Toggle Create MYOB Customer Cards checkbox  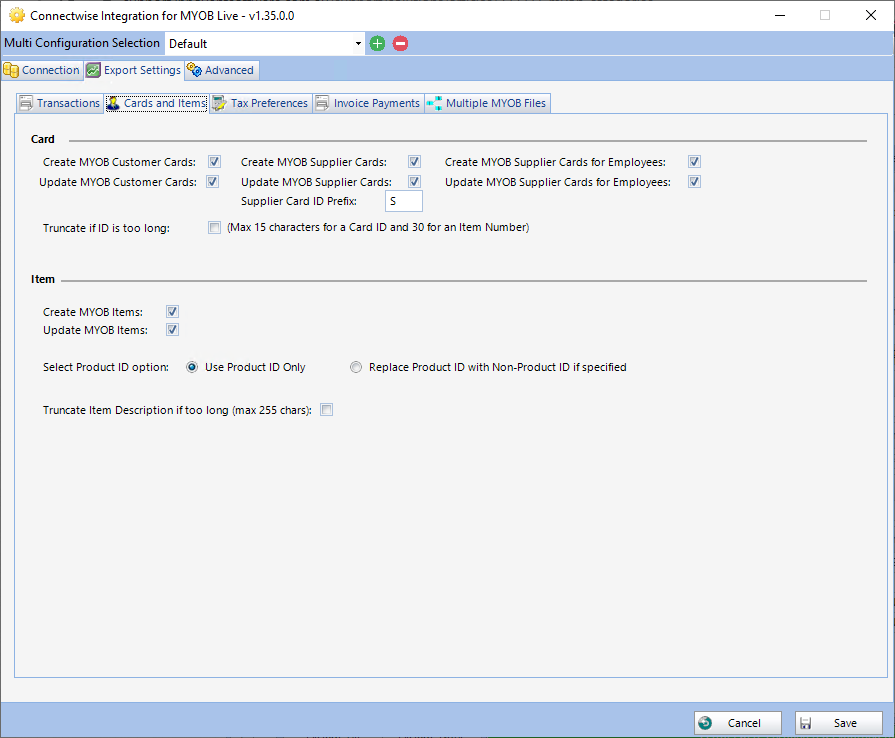point(214,162)
